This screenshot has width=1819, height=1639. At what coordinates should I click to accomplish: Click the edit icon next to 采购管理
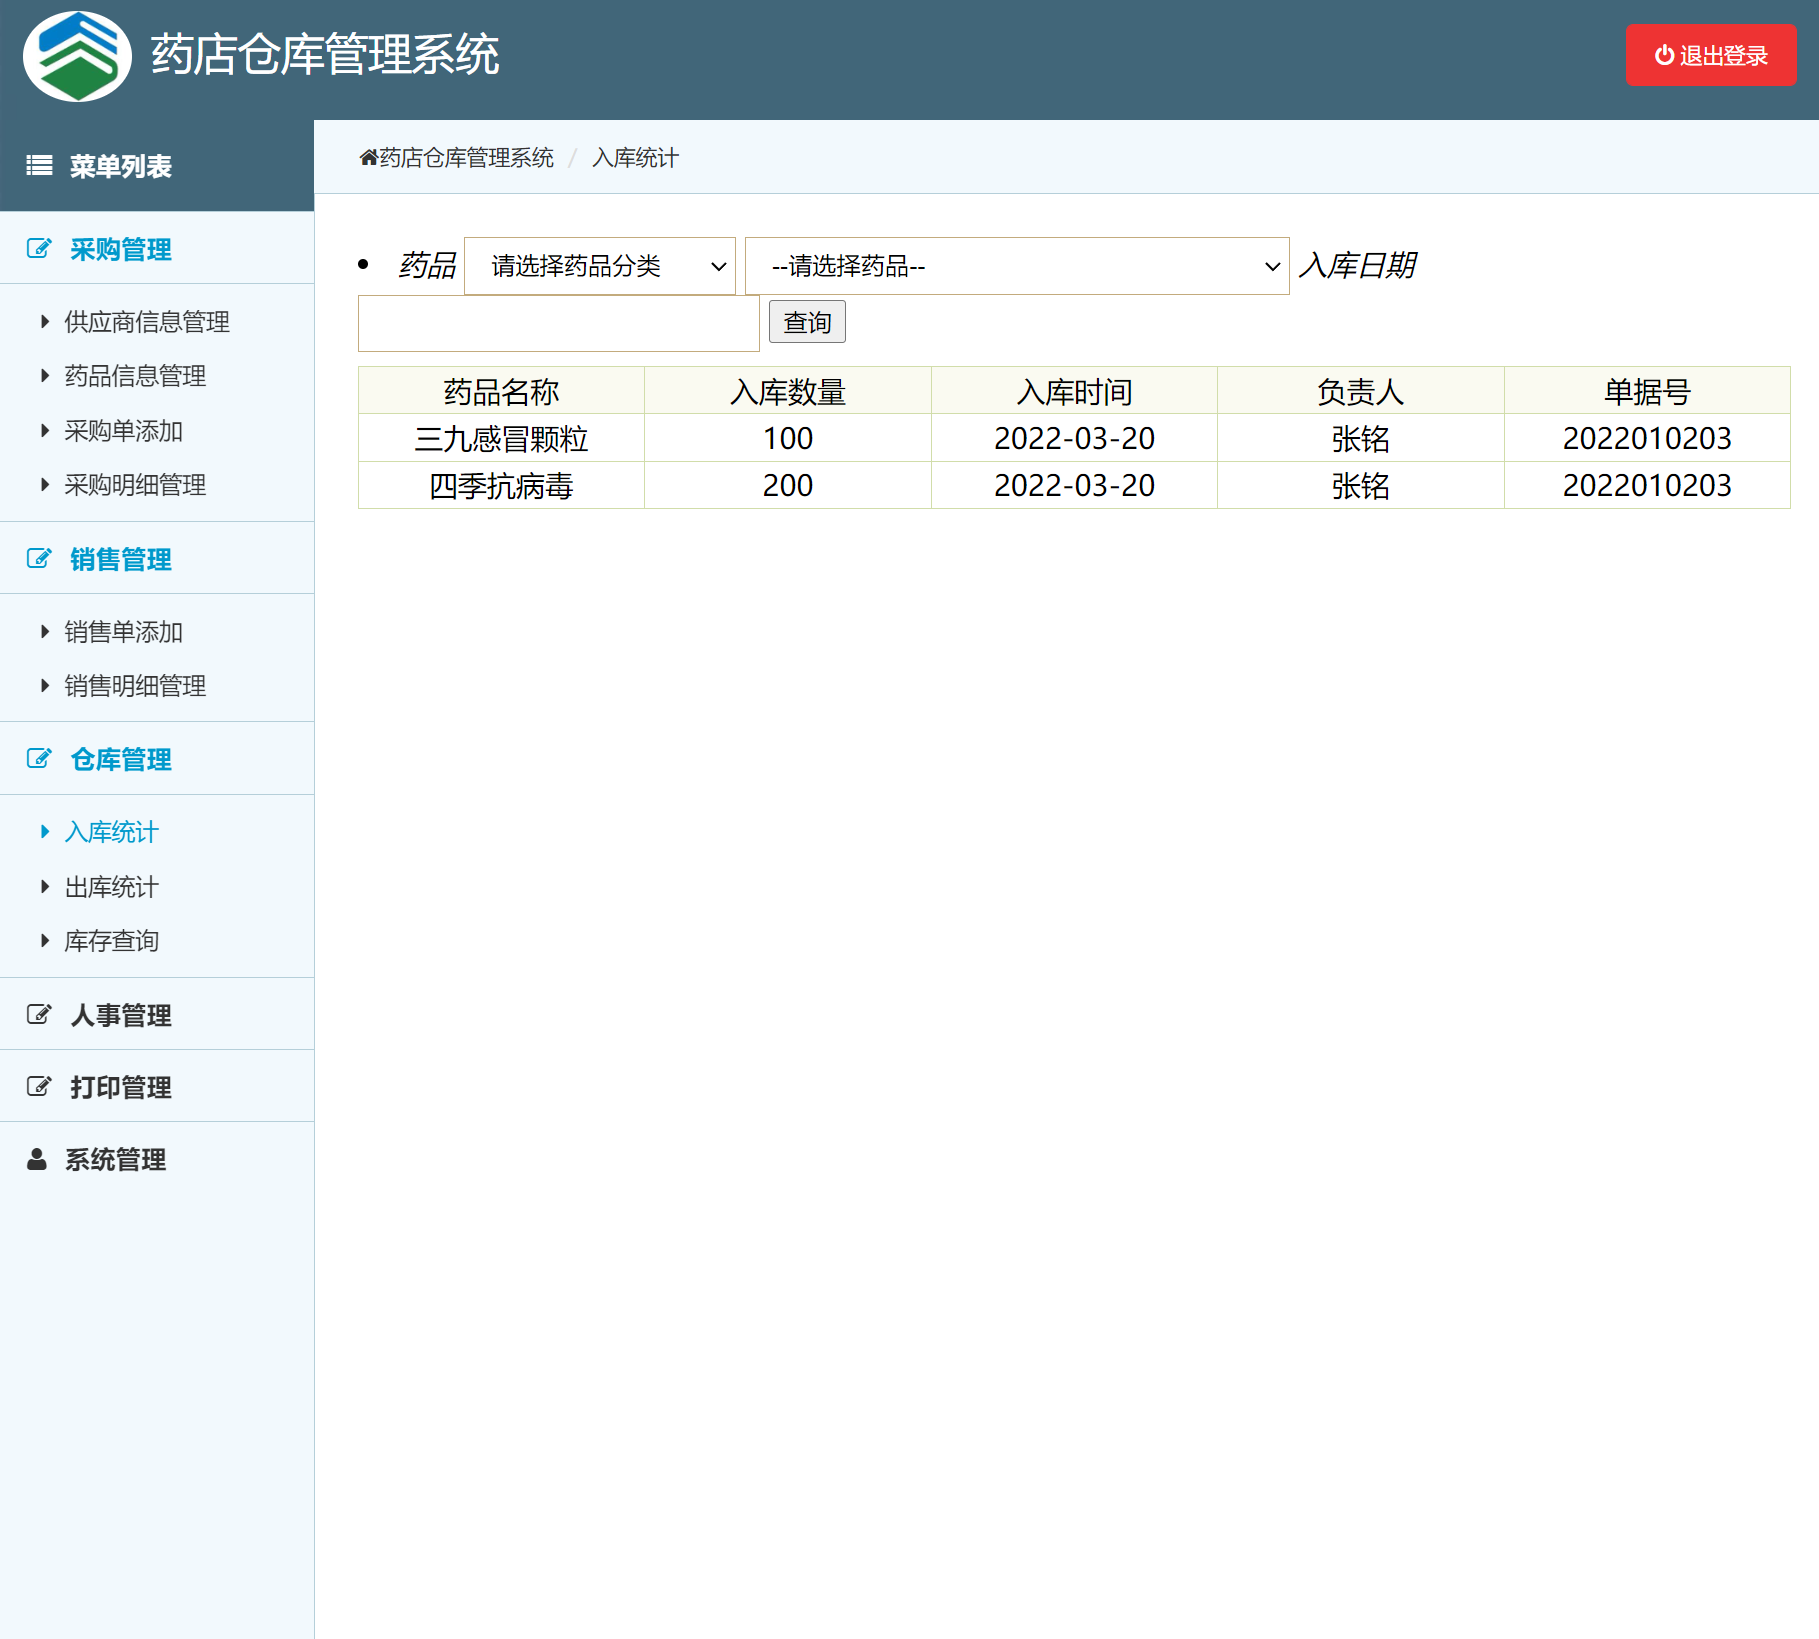click(x=38, y=249)
